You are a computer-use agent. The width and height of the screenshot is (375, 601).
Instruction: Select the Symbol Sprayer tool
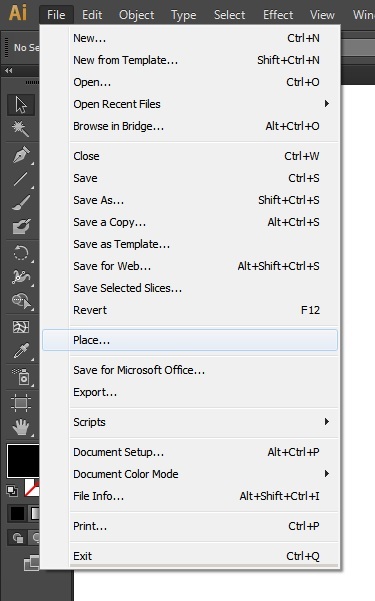(x=21, y=377)
